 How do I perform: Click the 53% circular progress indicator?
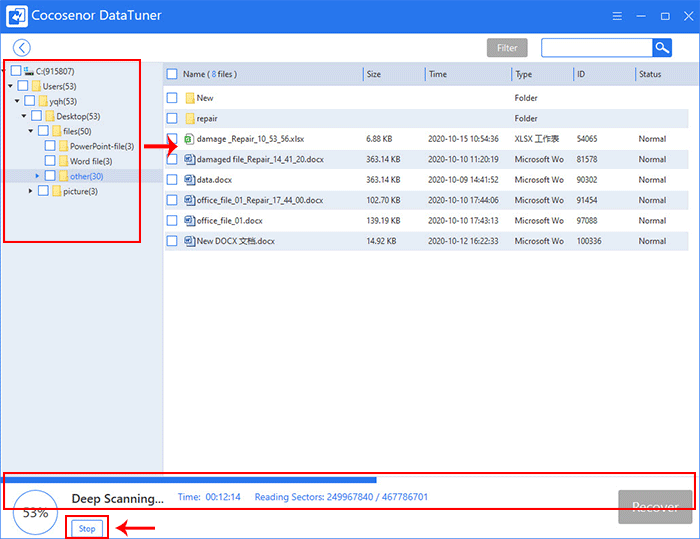point(35,512)
